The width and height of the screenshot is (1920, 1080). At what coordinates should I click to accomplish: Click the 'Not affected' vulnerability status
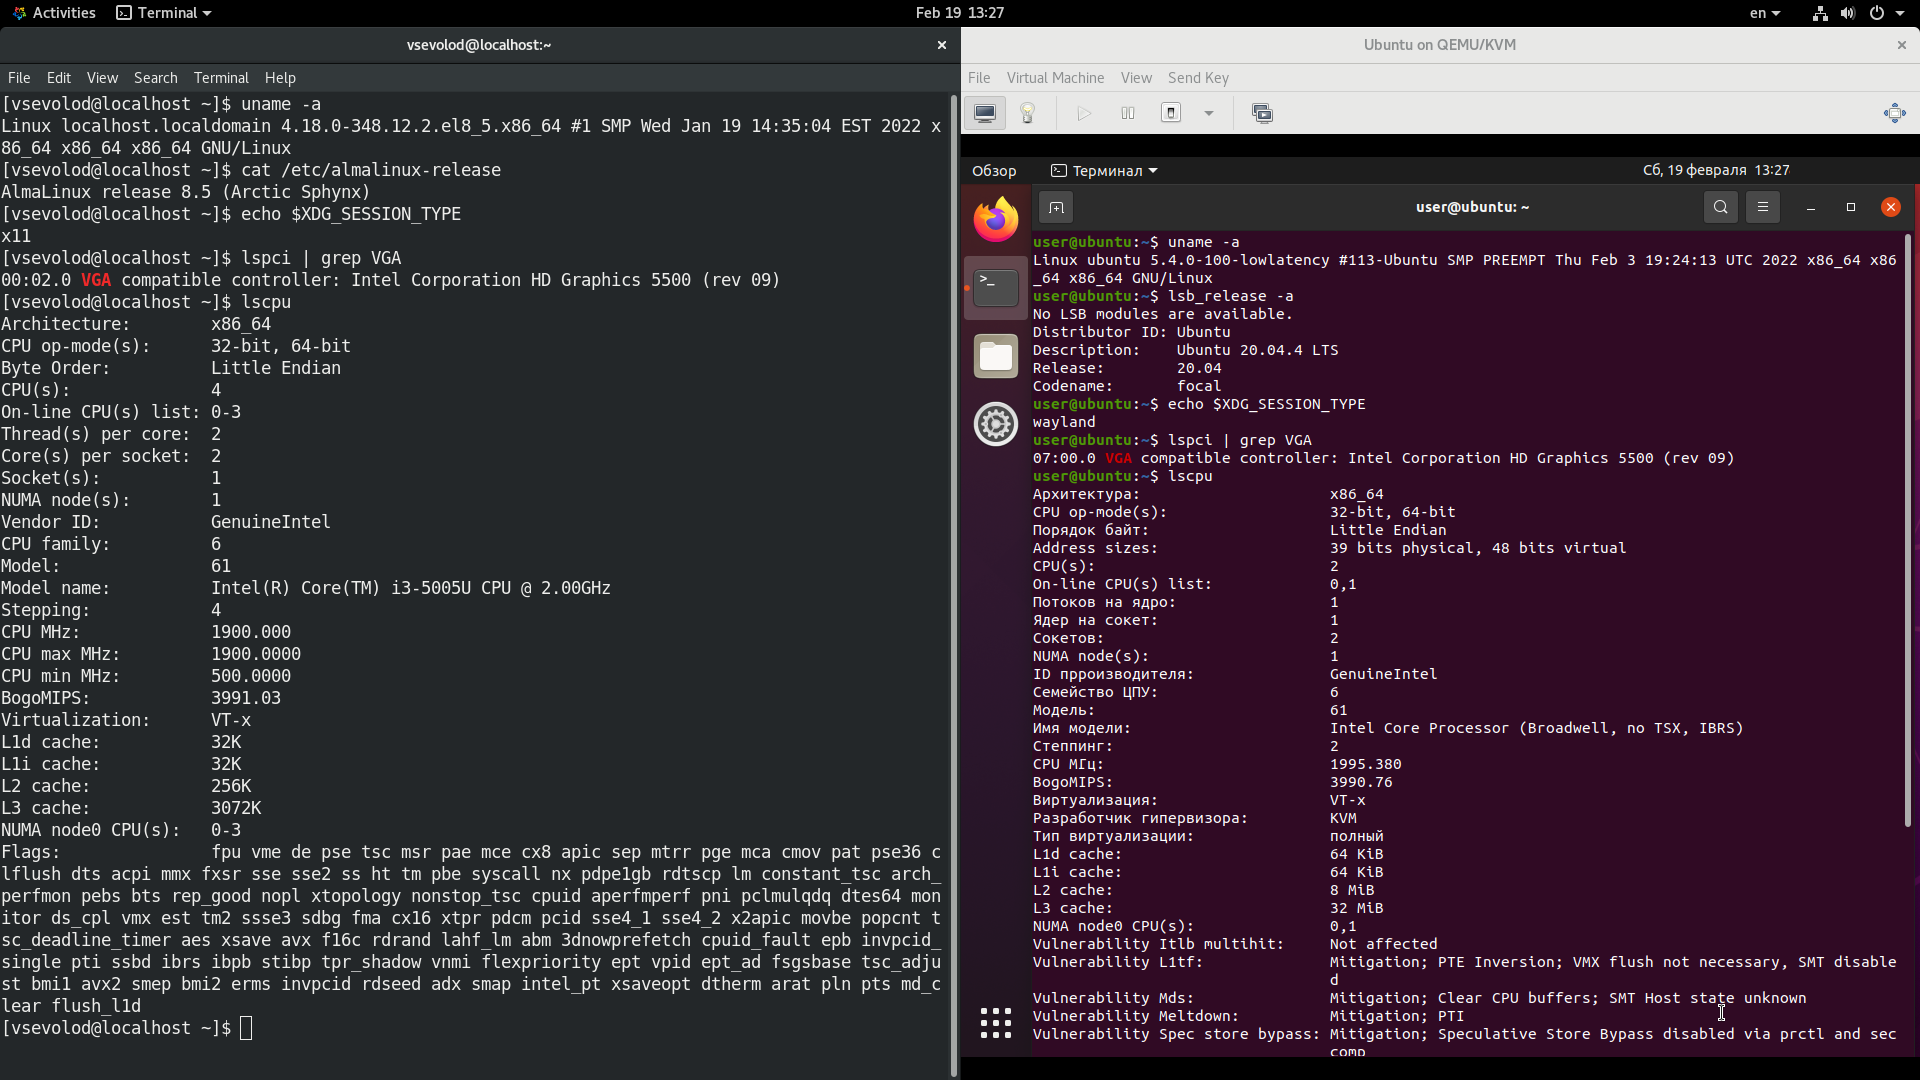[1383, 944]
